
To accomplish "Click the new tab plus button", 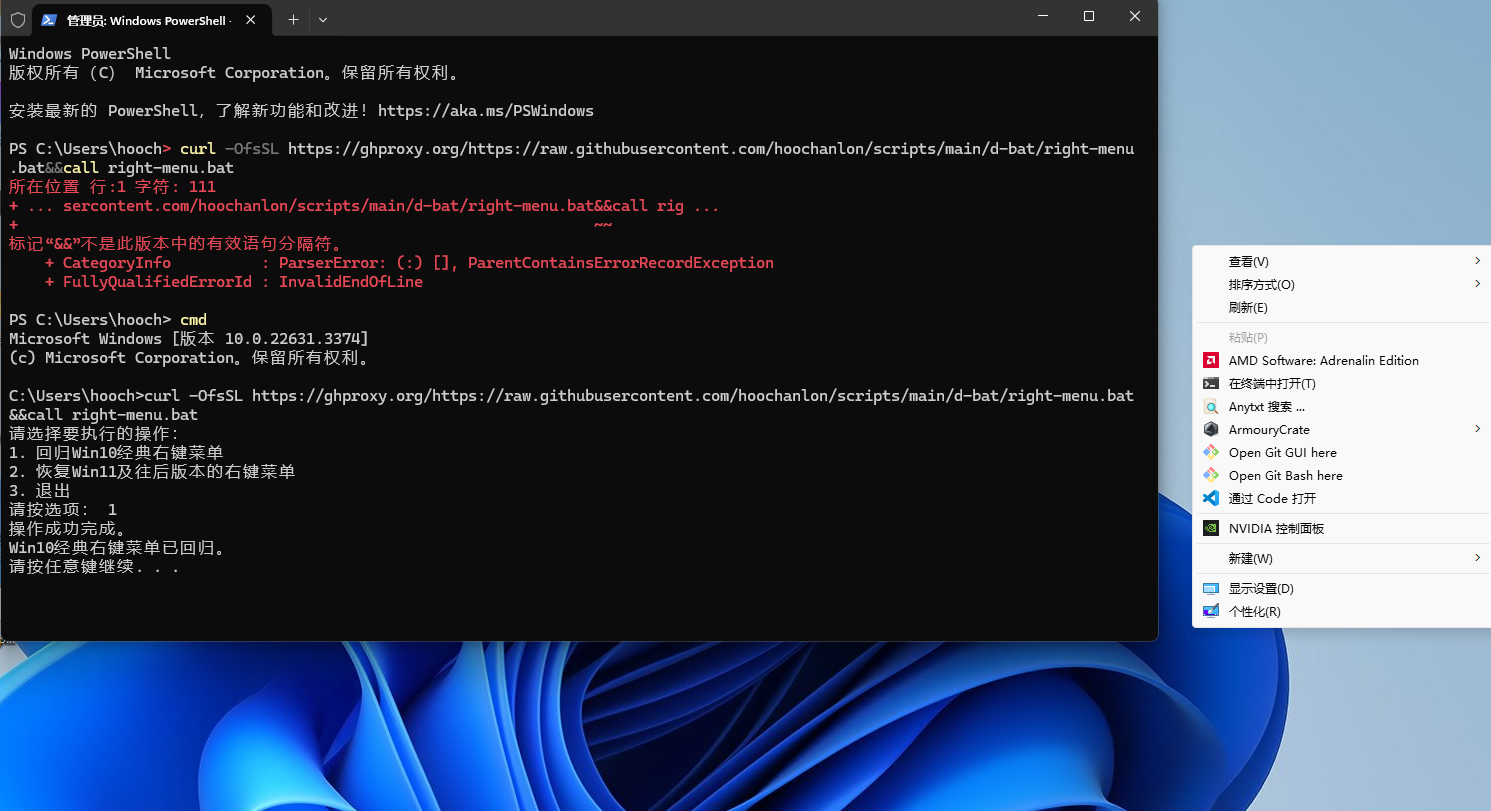I will click(x=292, y=18).
